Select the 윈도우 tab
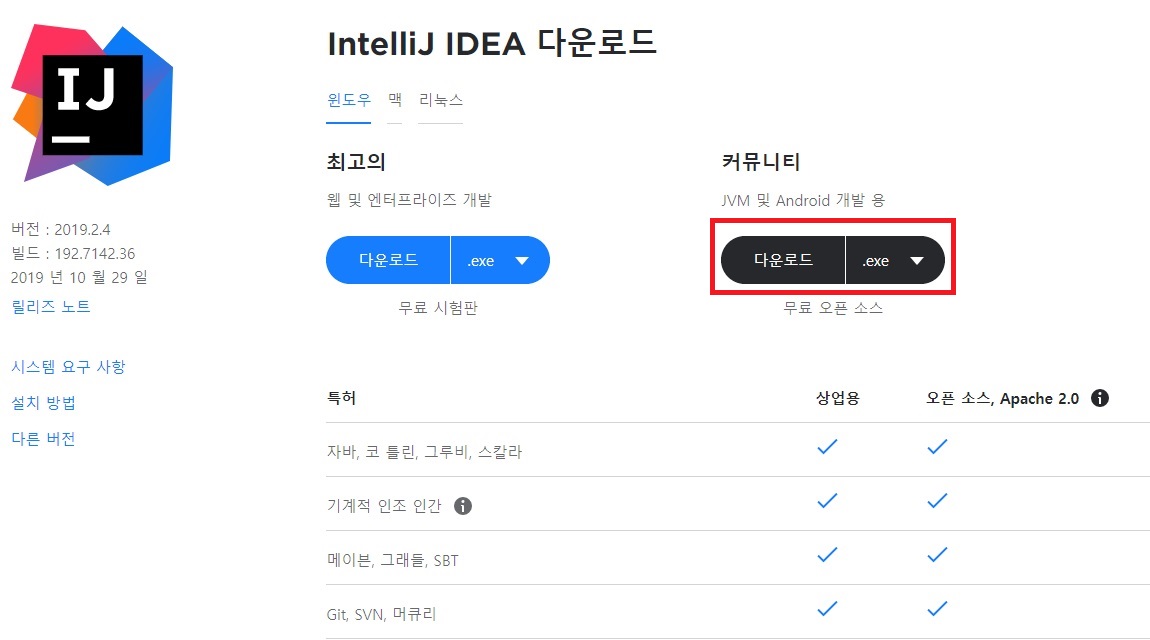This screenshot has height=640, width=1150. pyautogui.click(x=348, y=100)
